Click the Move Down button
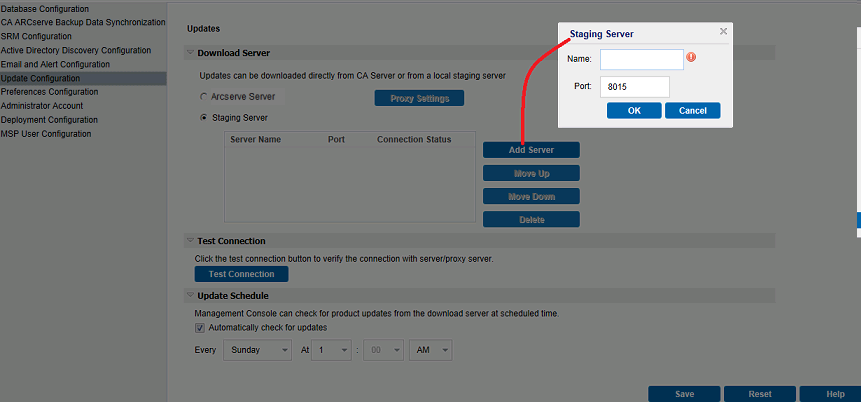This screenshot has height=402, width=861. [532, 197]
